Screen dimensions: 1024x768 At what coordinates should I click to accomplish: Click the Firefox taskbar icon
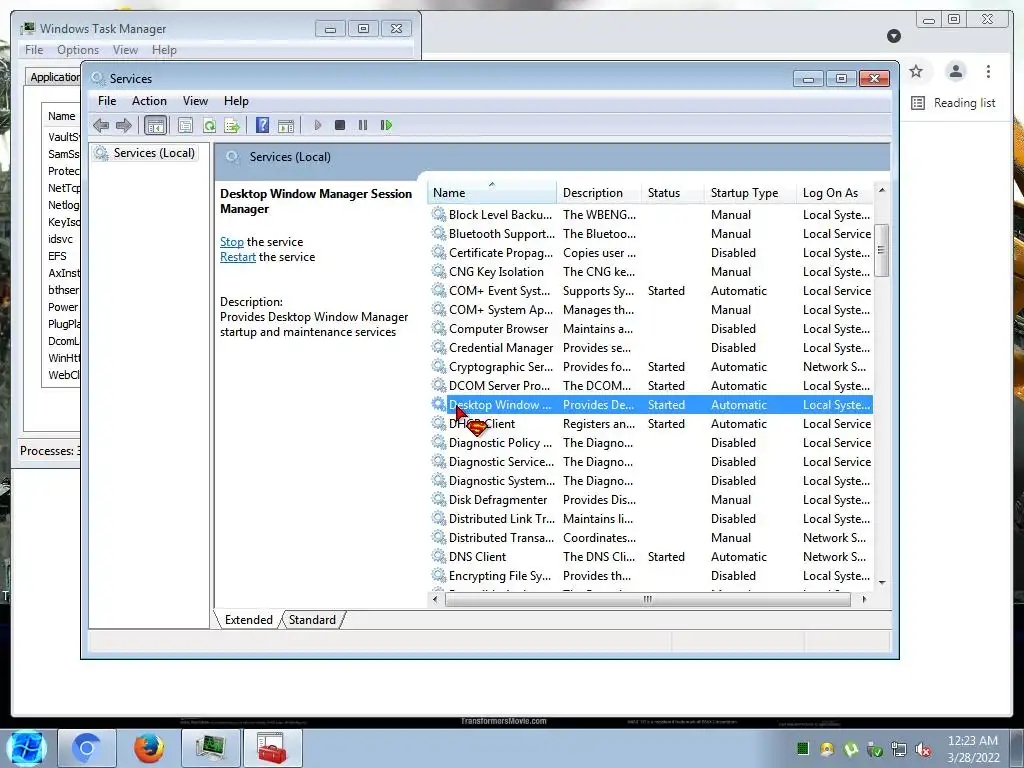pyautogui.click(x=149, y=748)
